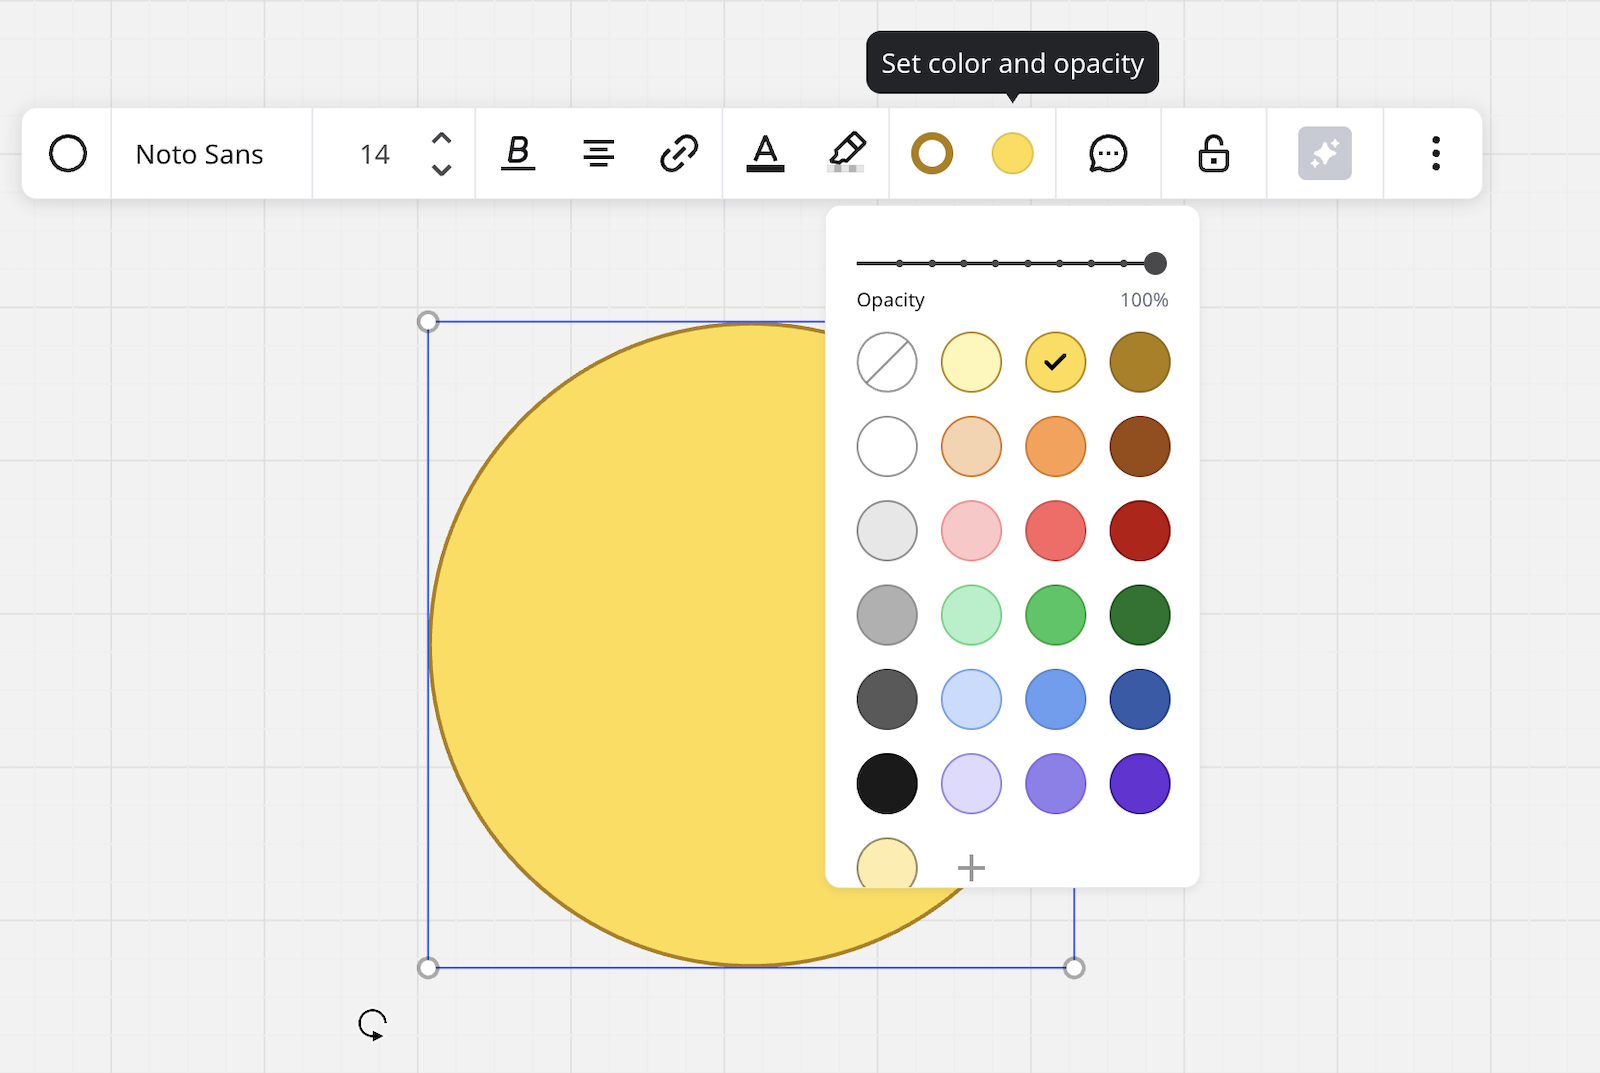Open the text alignment options
The width and height of the screenshot is (1600, 1073).
pos(598,154)
